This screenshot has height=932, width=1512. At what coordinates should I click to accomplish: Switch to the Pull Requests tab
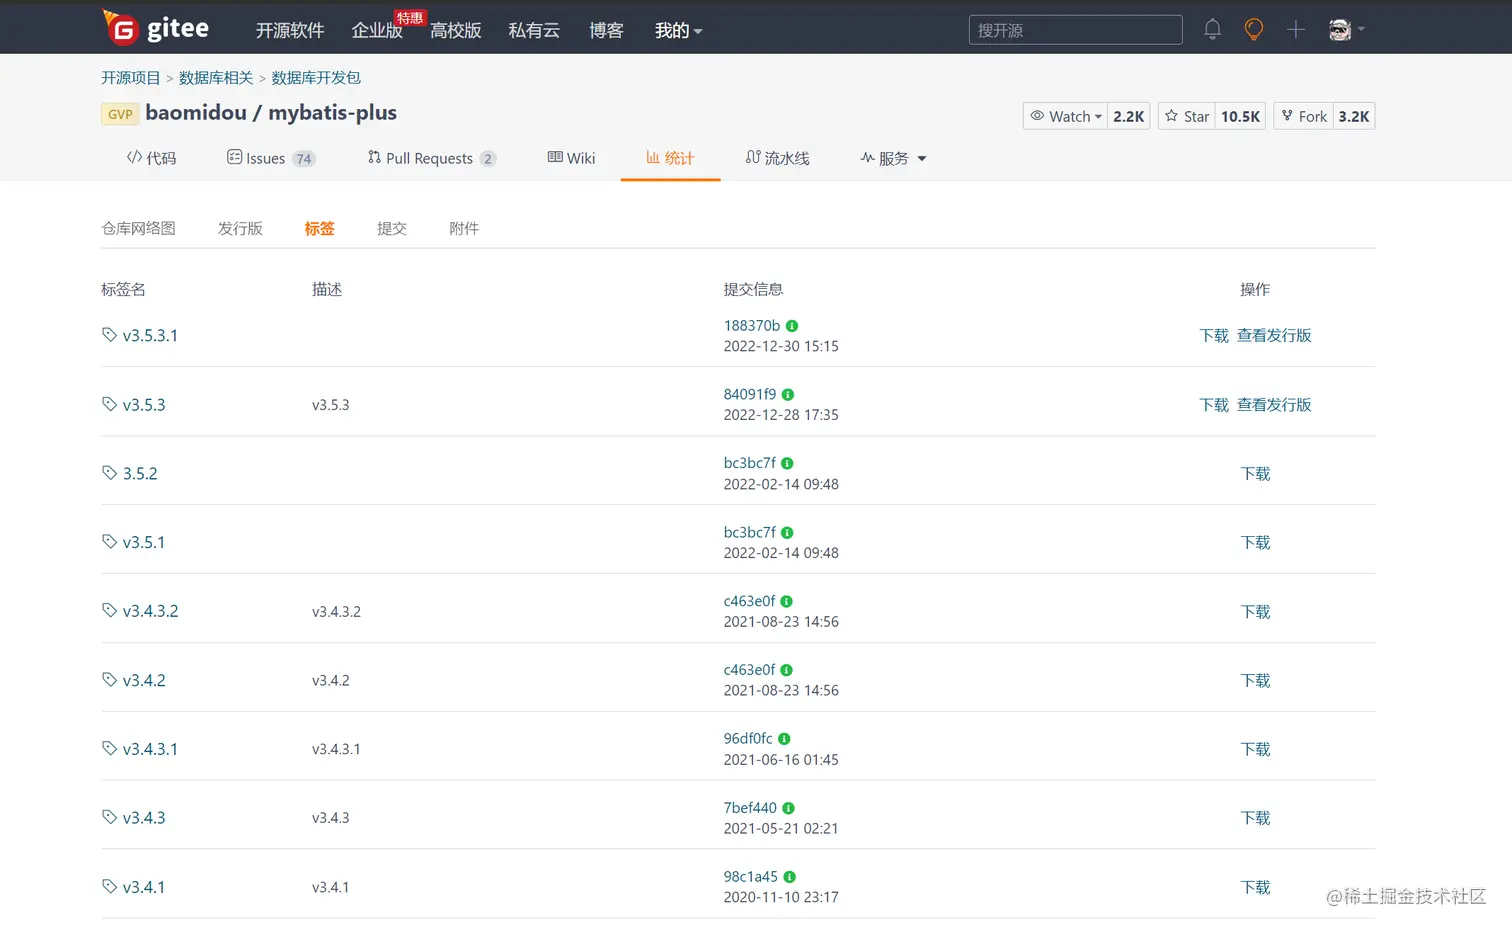pos(431,158)
